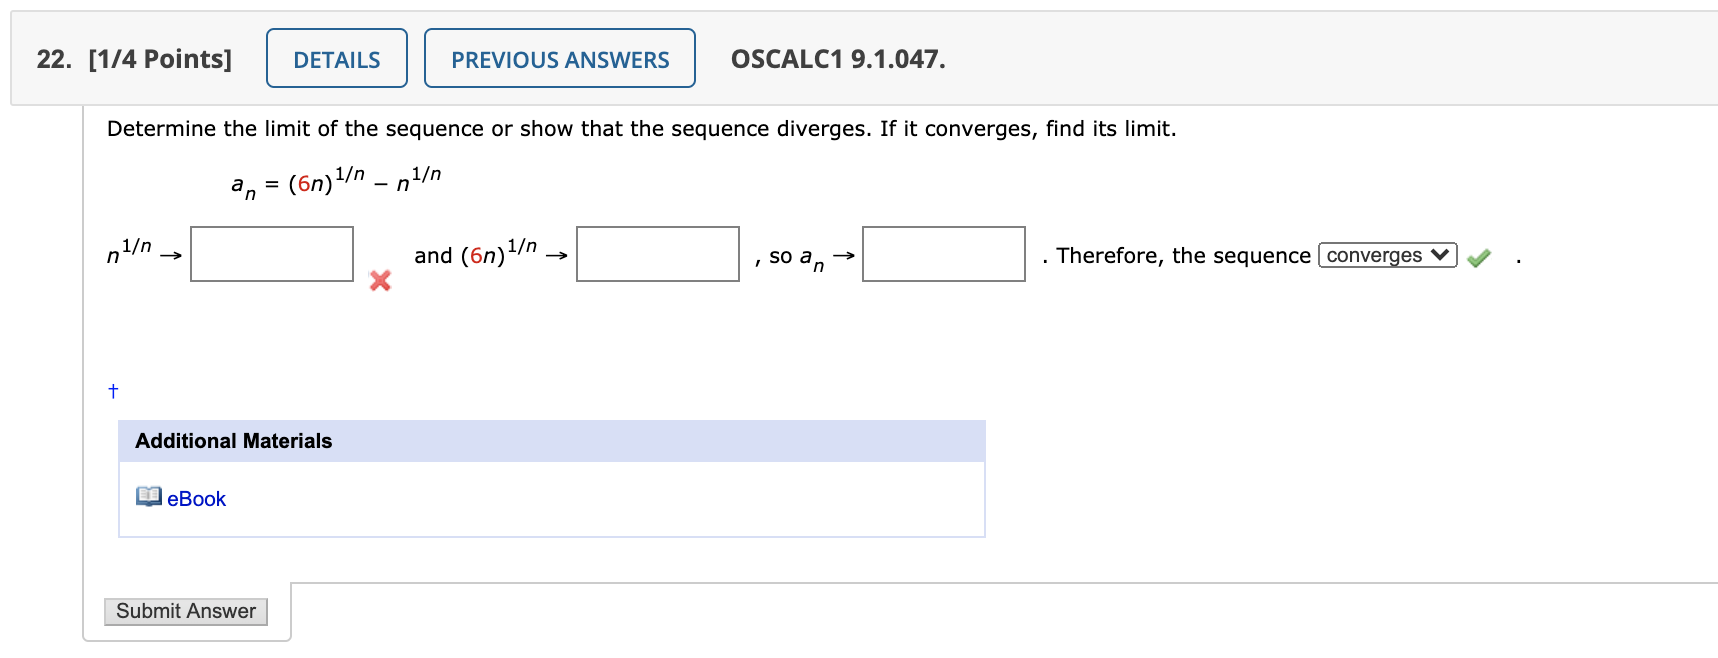Image resolution: width=1718 pixels, height=658 pixels.
Task: Switch to PREVIOUS ANSWERS view
Action: 559,60
